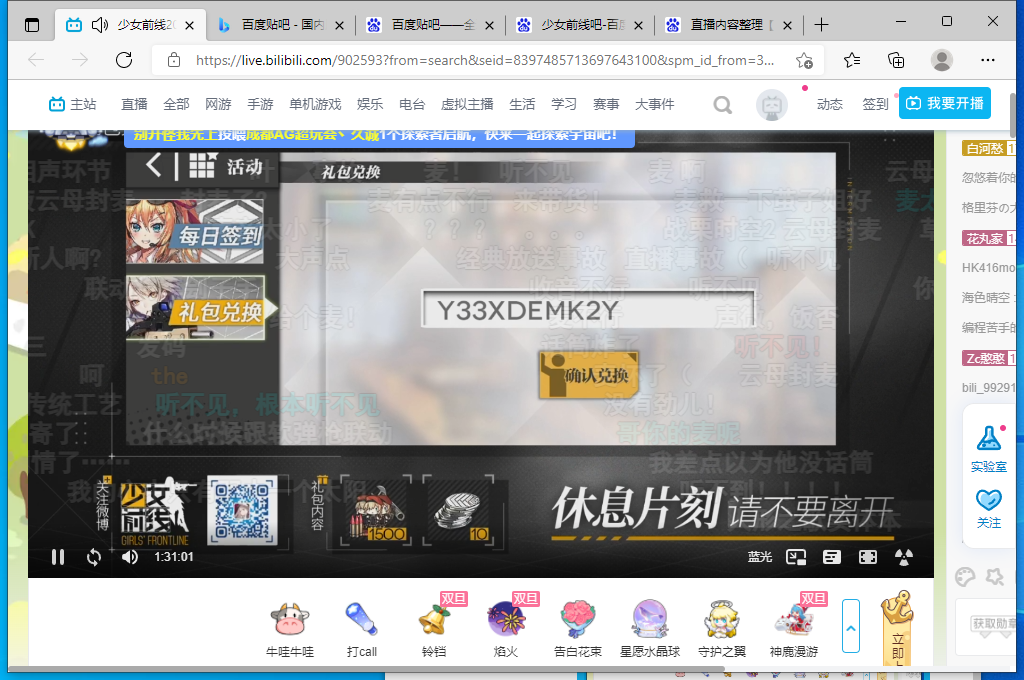Open browser settings and more menu
1024x680 pixels.
pos(987,60)
